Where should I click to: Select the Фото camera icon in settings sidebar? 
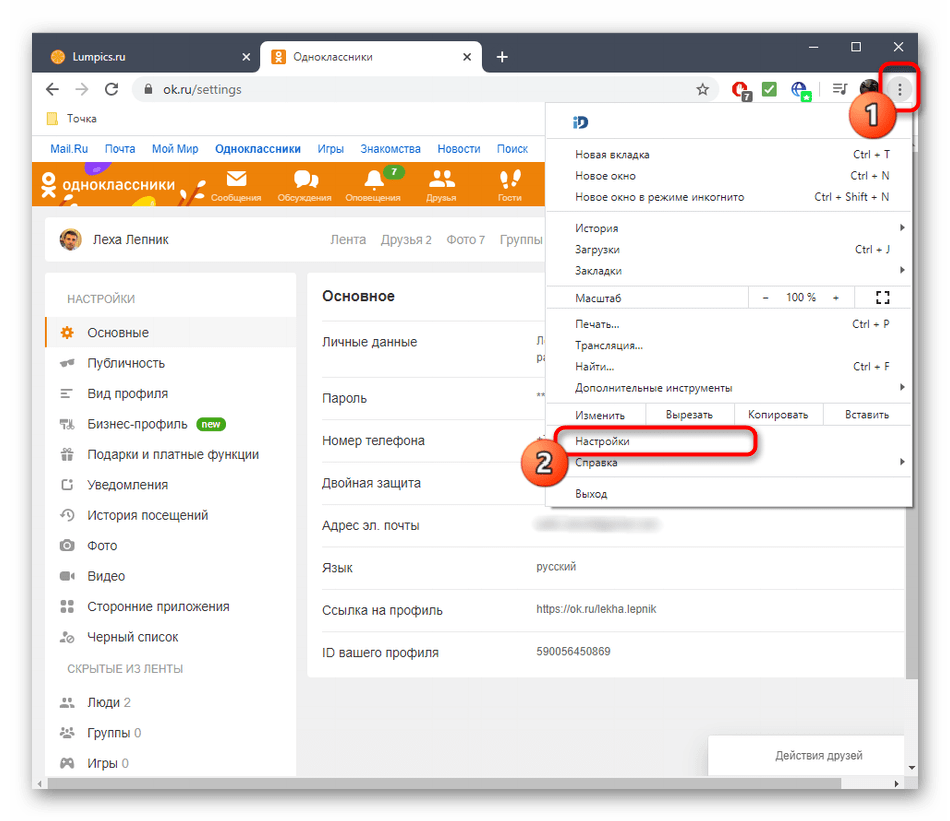[67, 545]
